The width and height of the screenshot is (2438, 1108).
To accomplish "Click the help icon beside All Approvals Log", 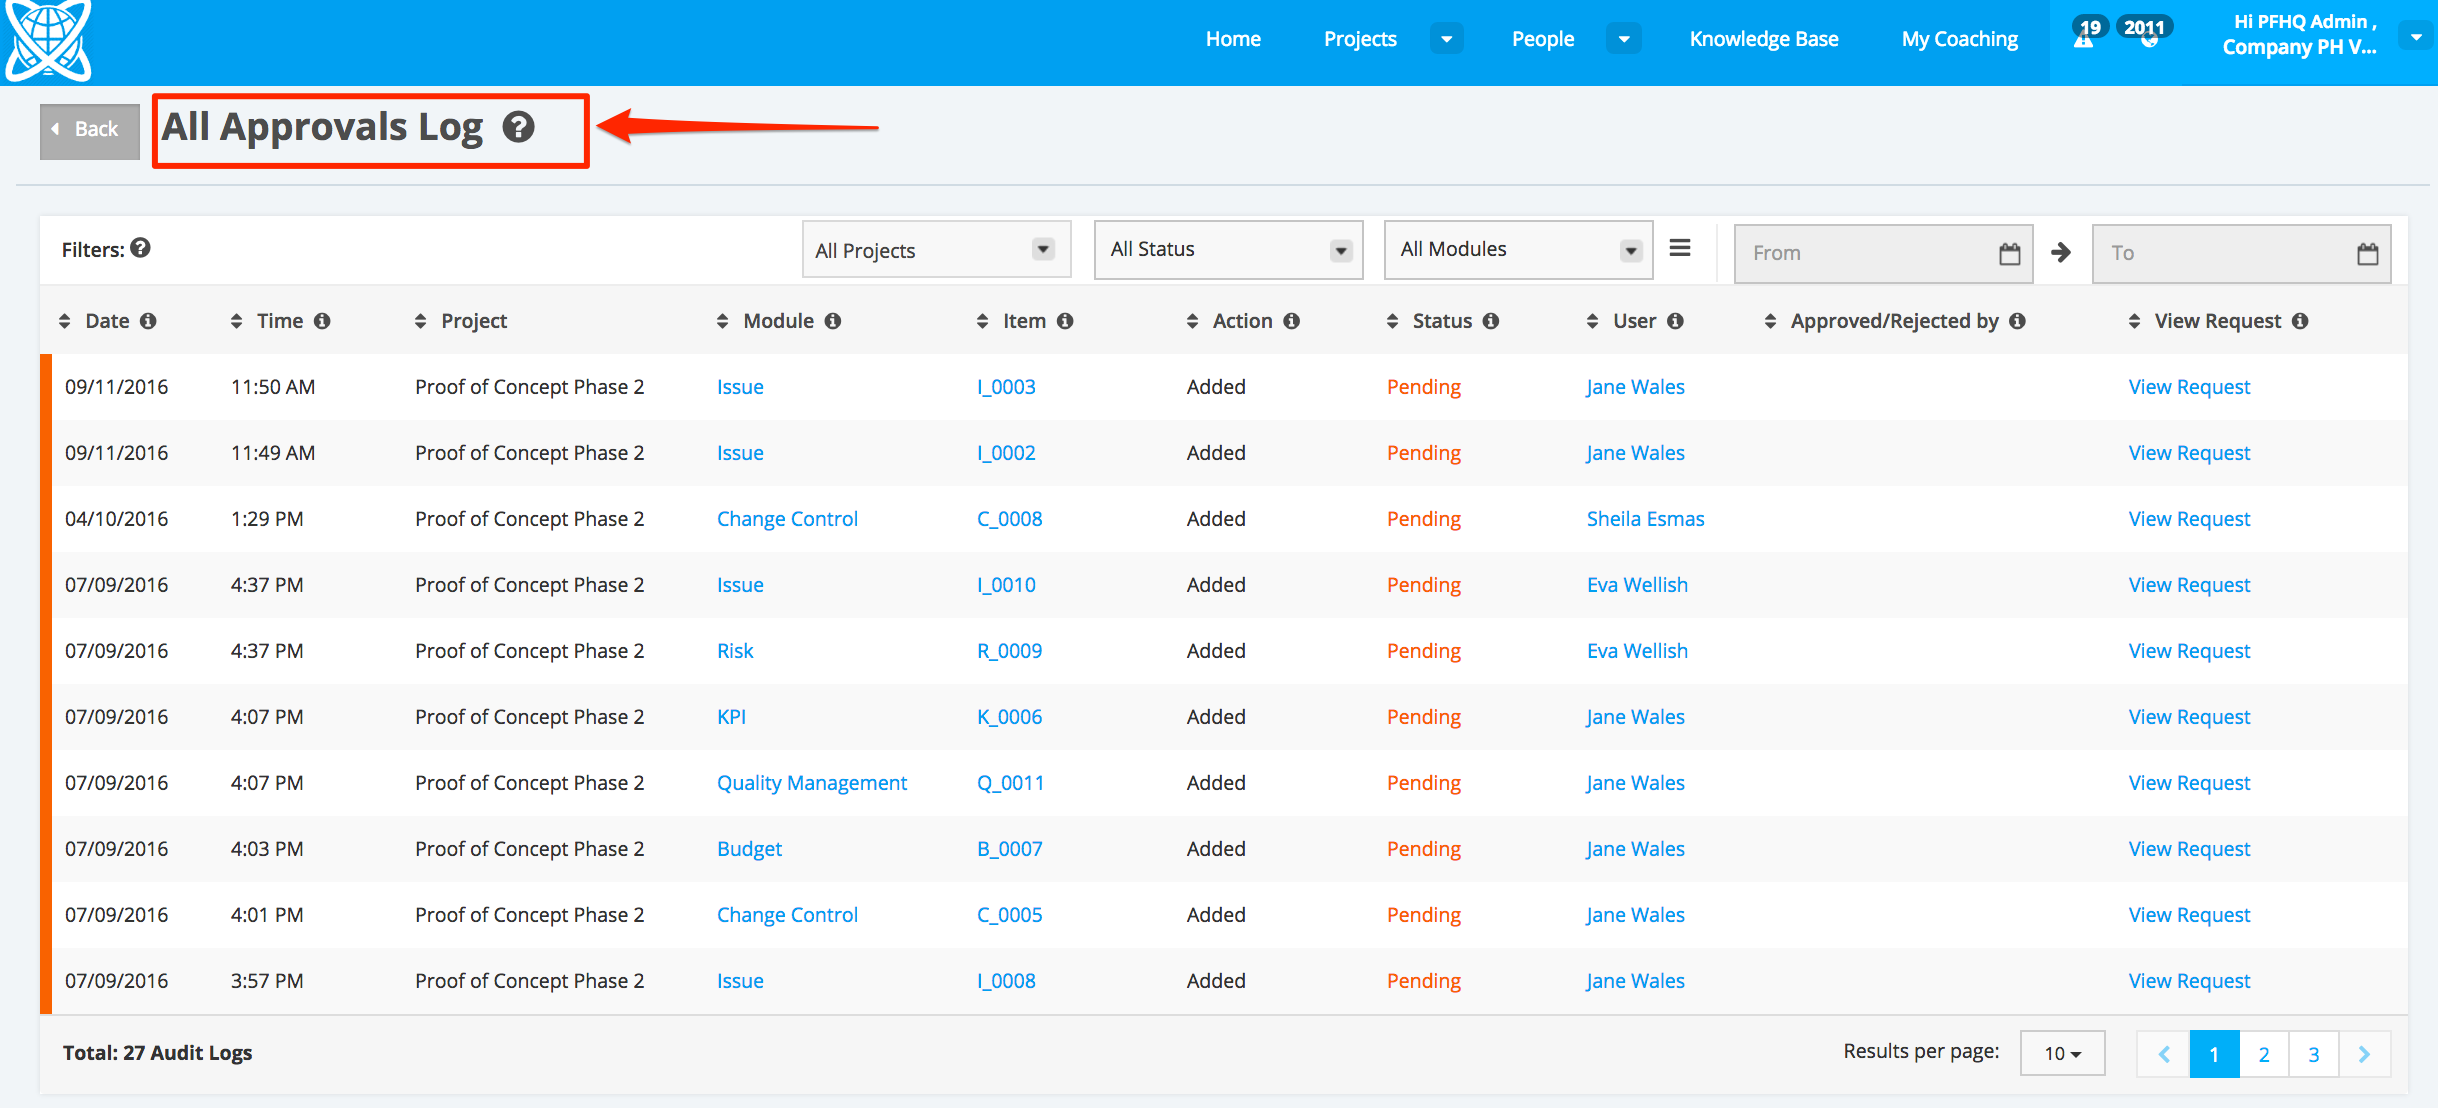I will pyautogui.click(x=518, y=127).
